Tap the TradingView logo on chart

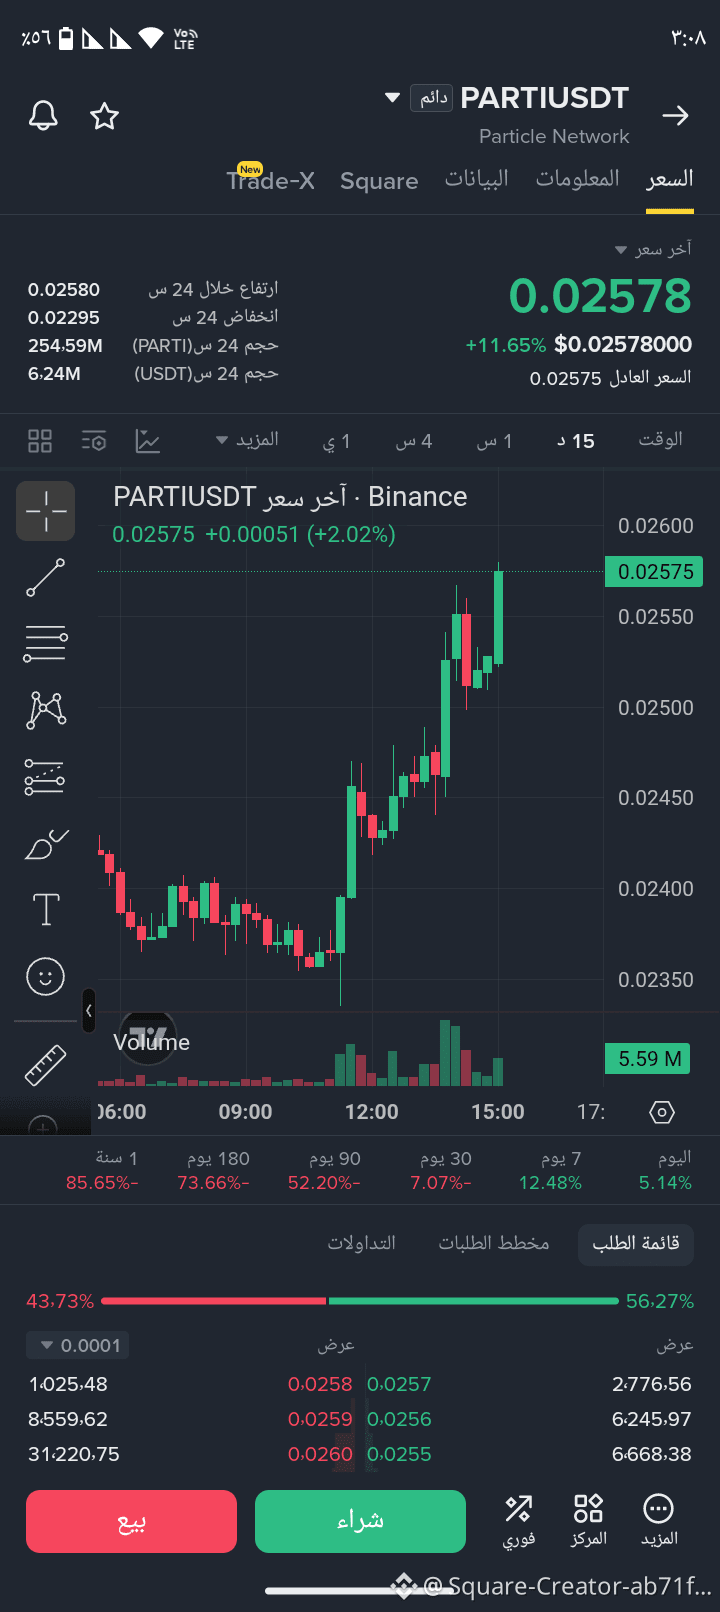coord(148,1038)
